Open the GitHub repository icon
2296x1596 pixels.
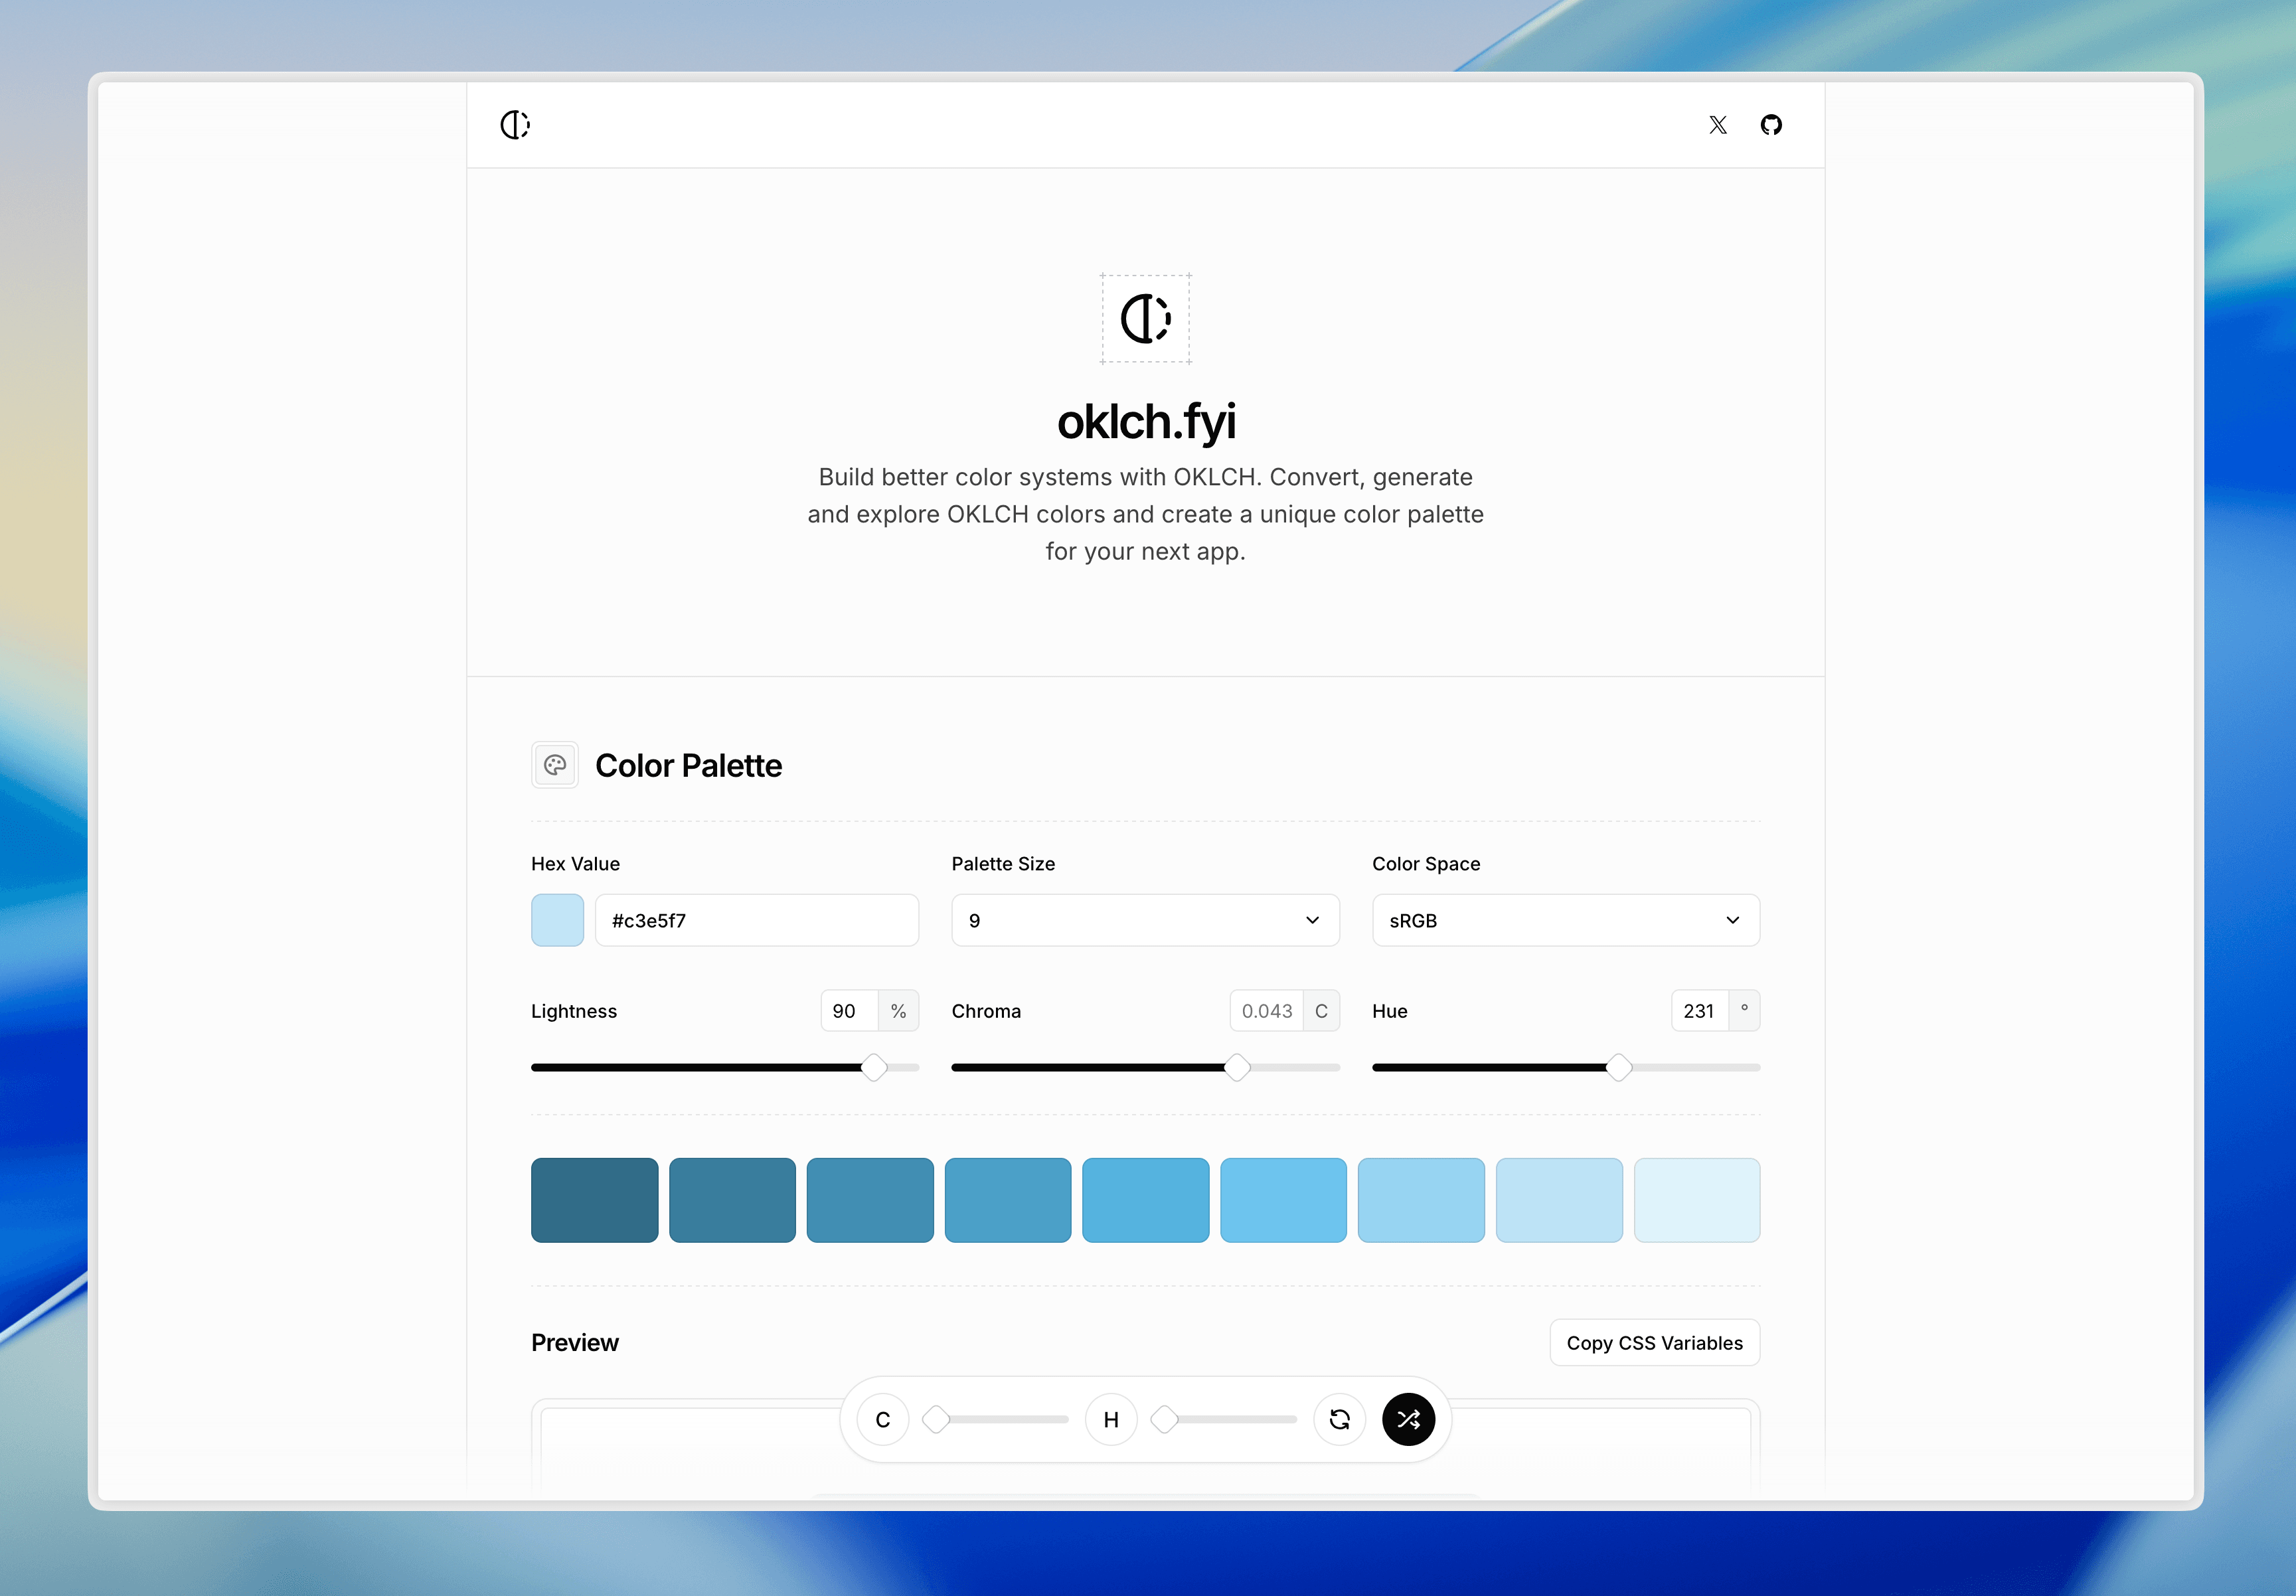[x=1771, y=125]
